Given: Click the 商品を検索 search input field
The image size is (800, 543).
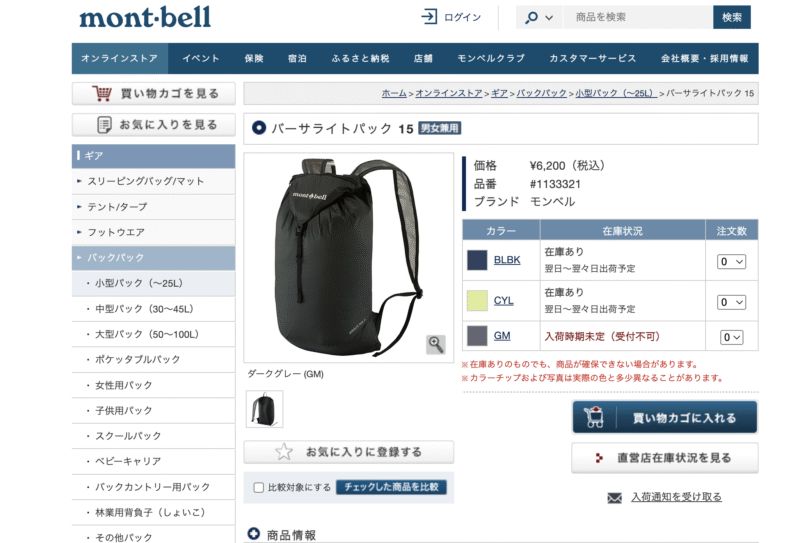Looking at the screenshot, I should [638, 17].
